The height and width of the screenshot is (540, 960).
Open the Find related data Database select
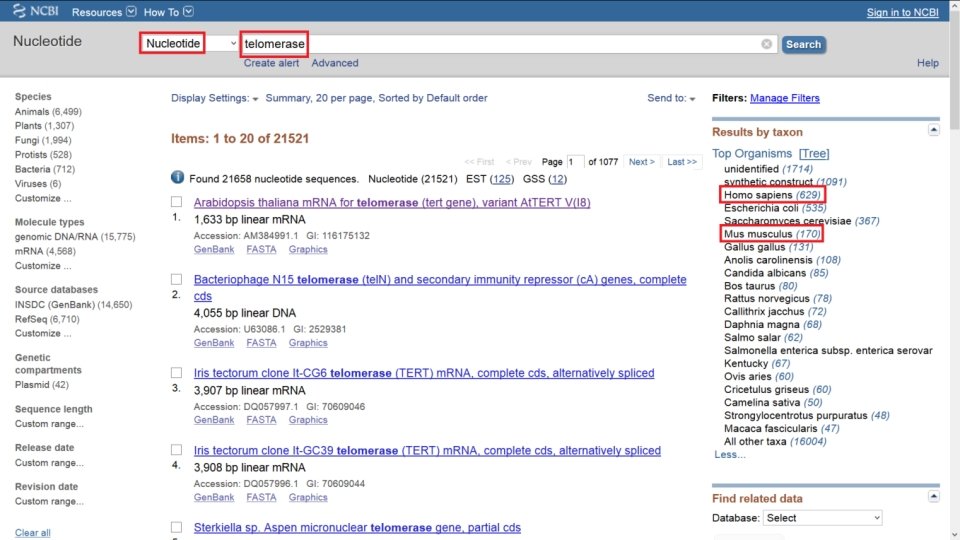coord(822,518)
